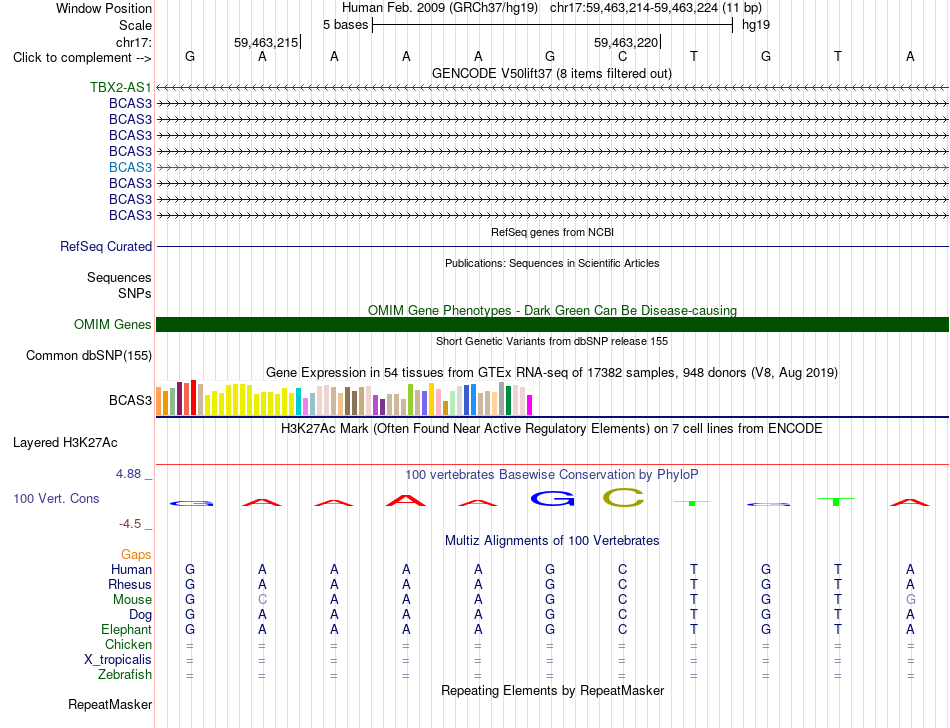Click GENCODE V50lift37 track title

552,74
